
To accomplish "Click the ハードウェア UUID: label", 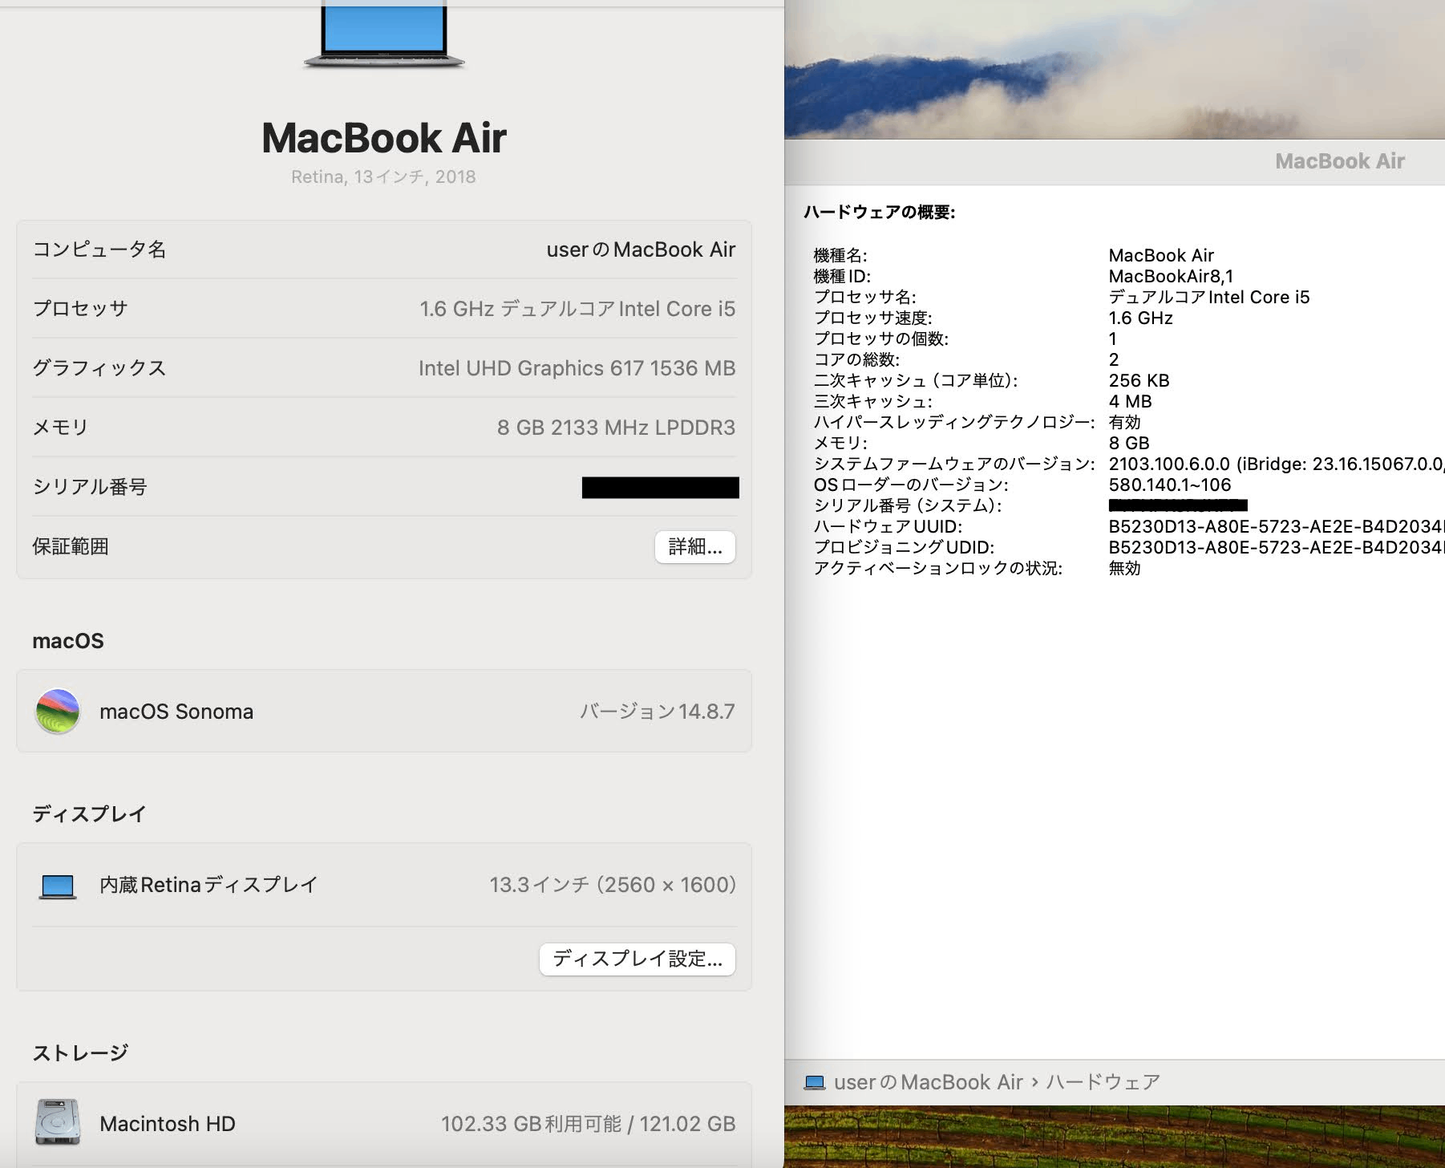I will tap(887, 527).
